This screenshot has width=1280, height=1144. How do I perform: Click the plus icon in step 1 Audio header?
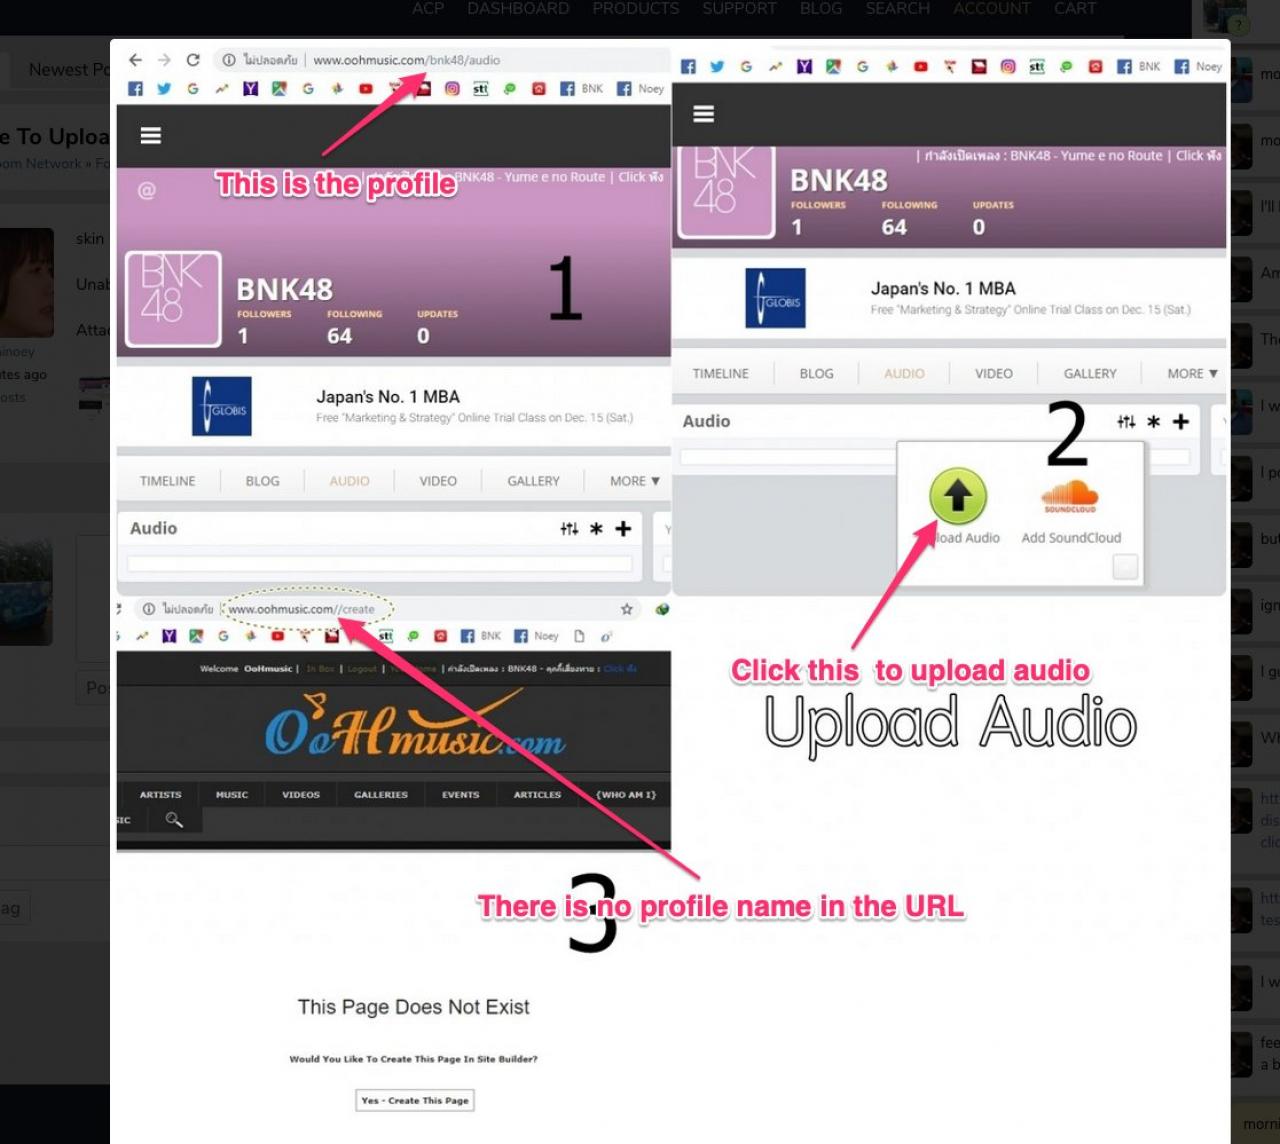point(623,529)
